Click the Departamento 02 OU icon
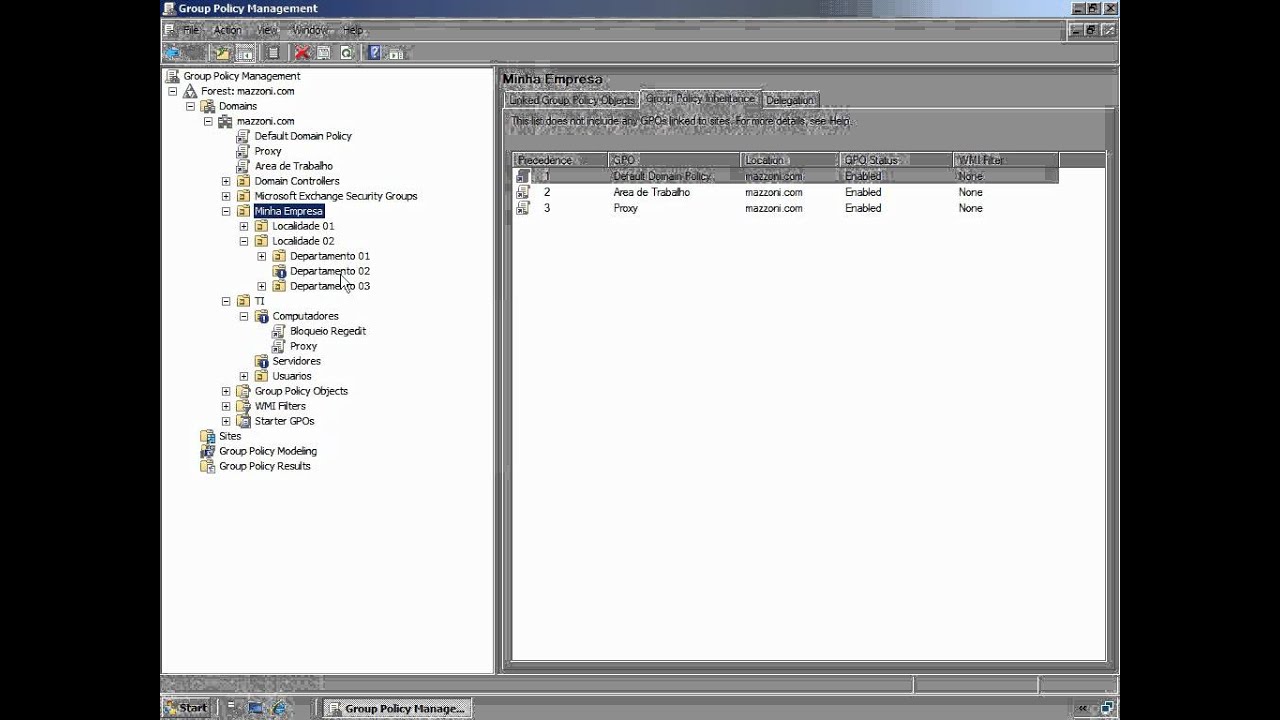The image size is (1280, 720). pyautogui.click(x=279, y=271)
